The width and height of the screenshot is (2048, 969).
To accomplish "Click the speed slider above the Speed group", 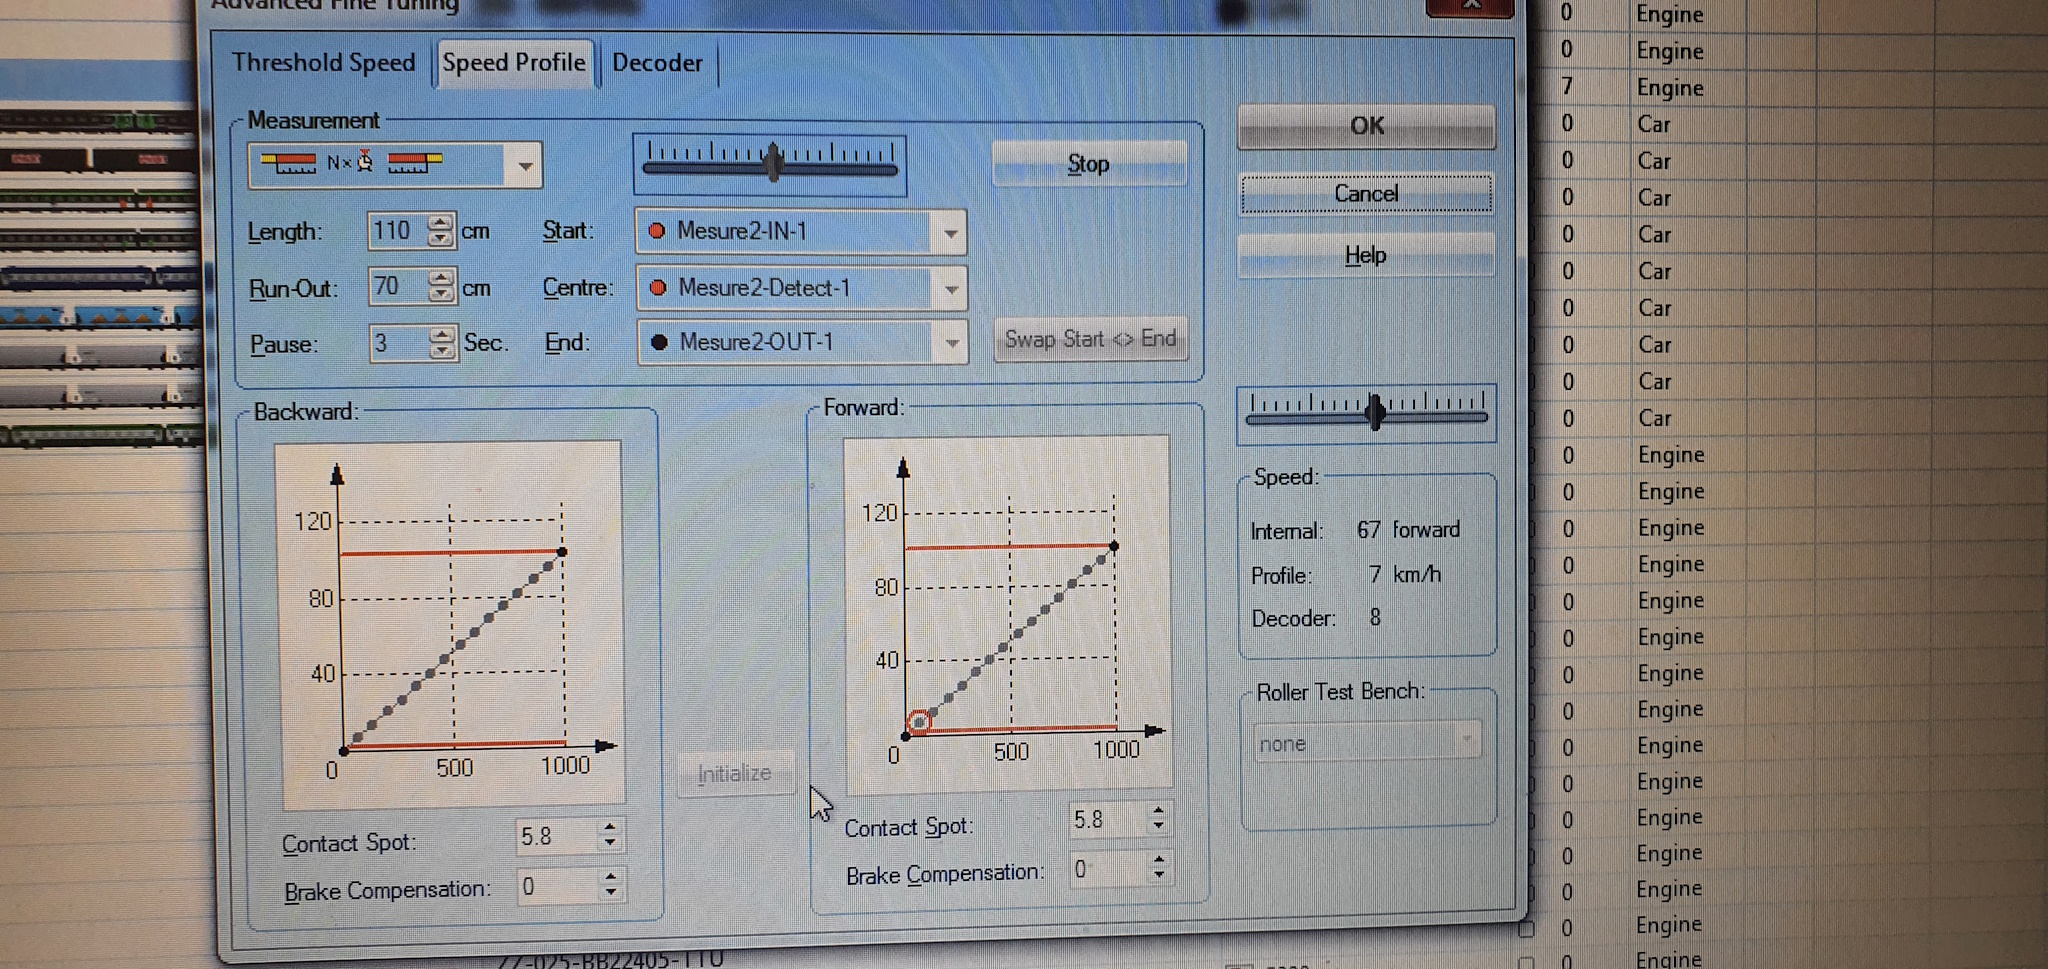I will [1375, 411].
